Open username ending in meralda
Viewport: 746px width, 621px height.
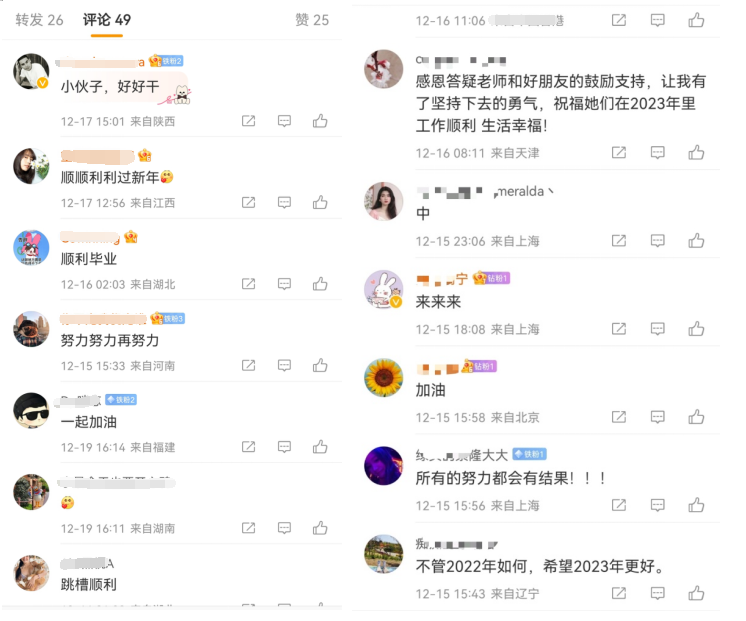[x=484, y=191]
